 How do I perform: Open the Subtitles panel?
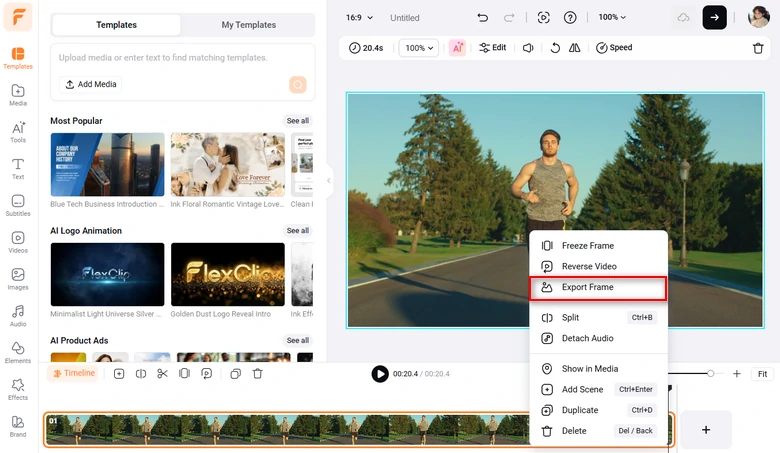[17, 205]
